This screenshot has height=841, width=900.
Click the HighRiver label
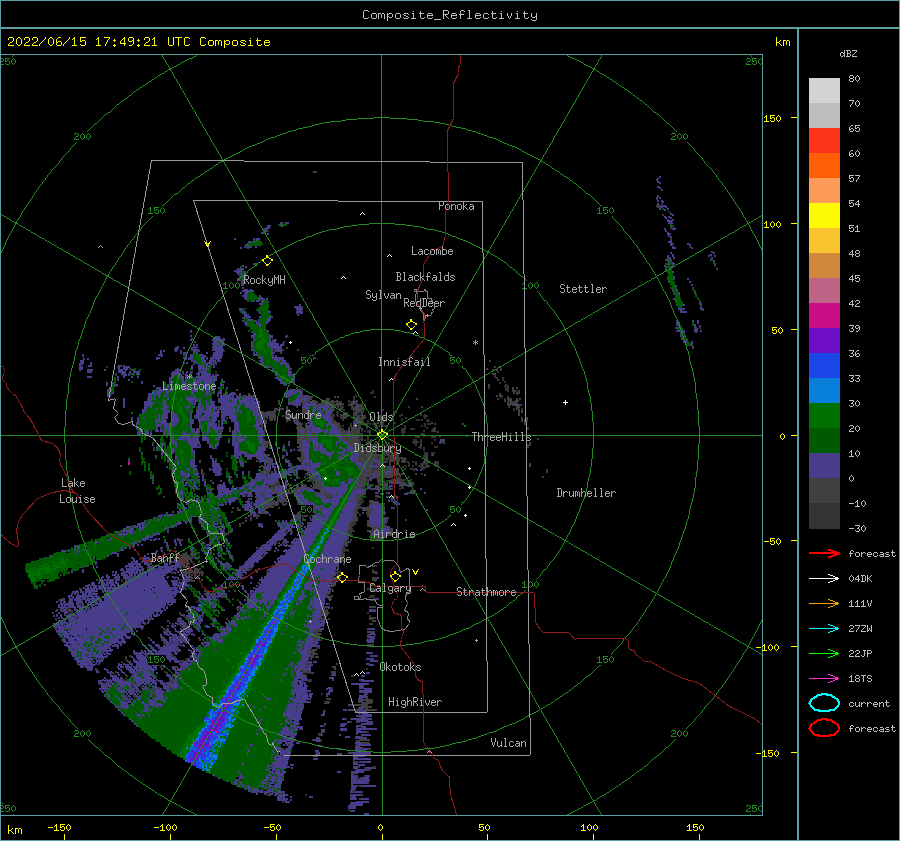tap(415, 702)
